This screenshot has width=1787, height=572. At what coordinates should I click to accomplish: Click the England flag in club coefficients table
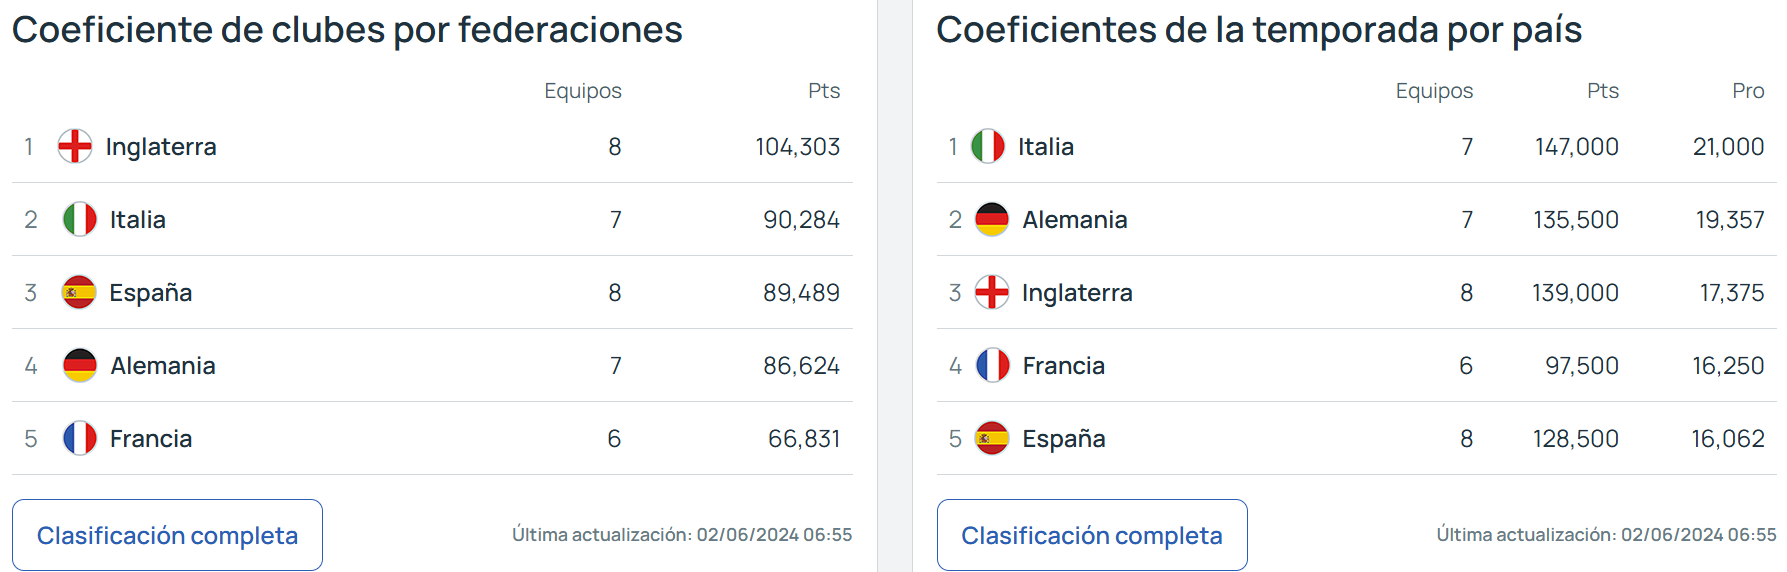click(75, 146)
